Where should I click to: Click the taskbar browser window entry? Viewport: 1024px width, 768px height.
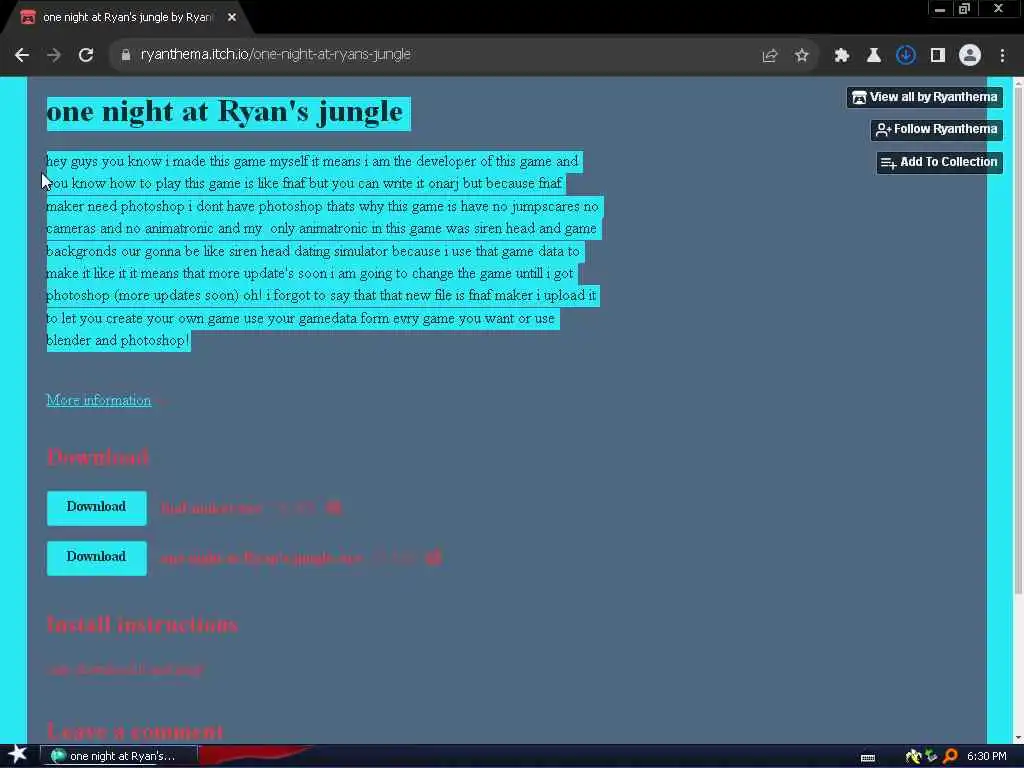point(119,756)
